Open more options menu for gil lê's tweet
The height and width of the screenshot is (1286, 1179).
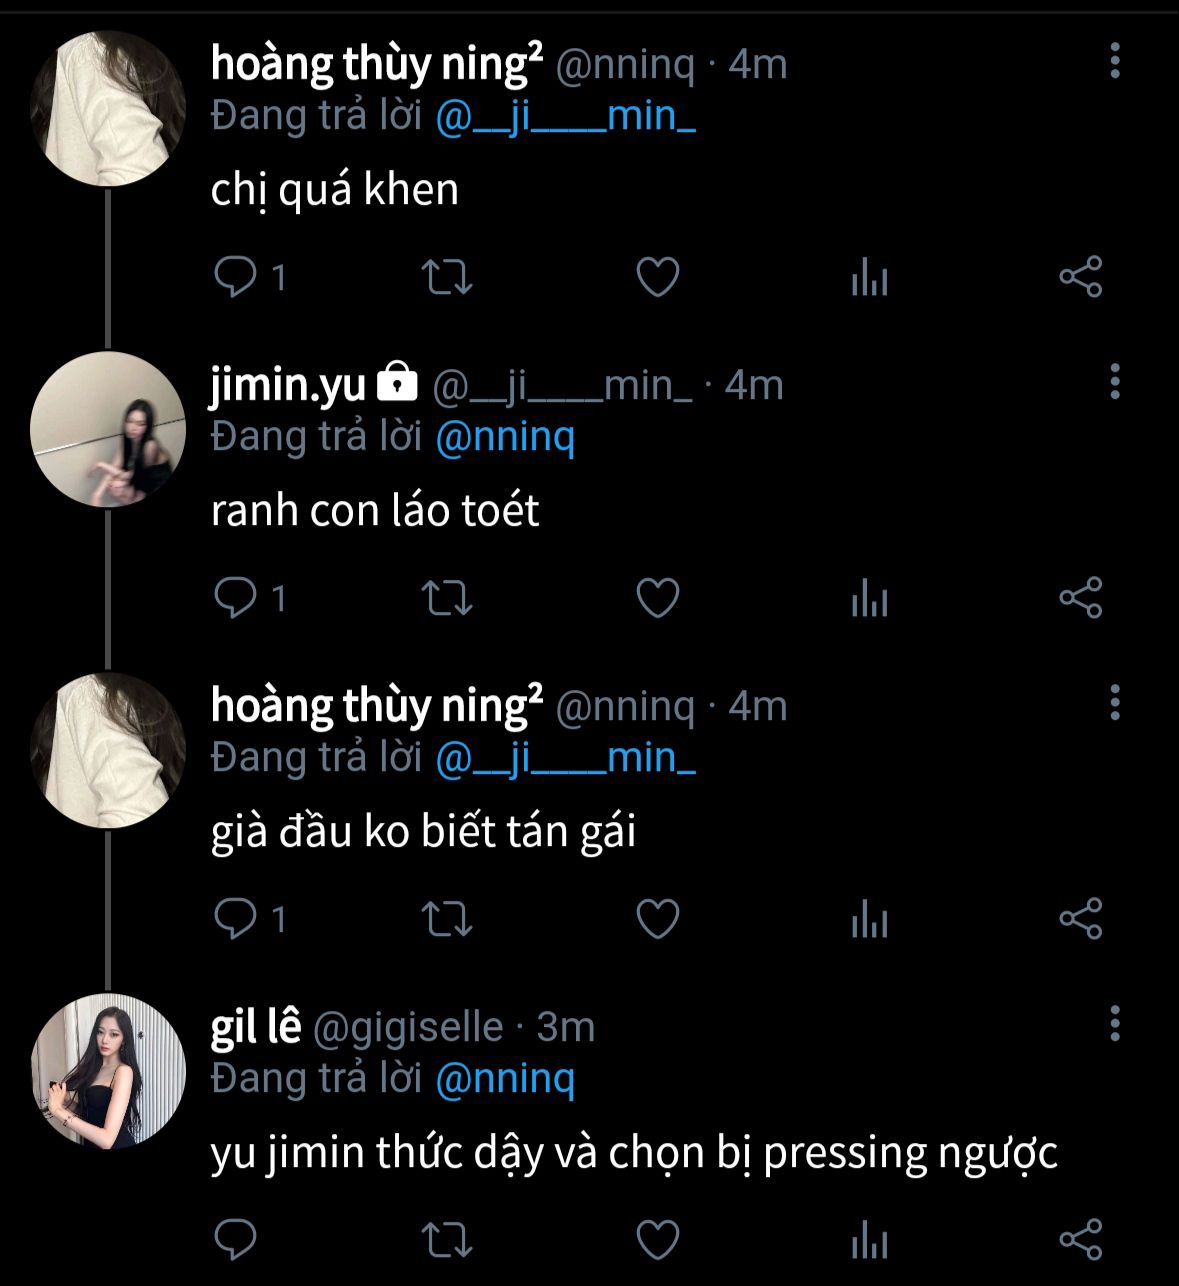1115,1024
